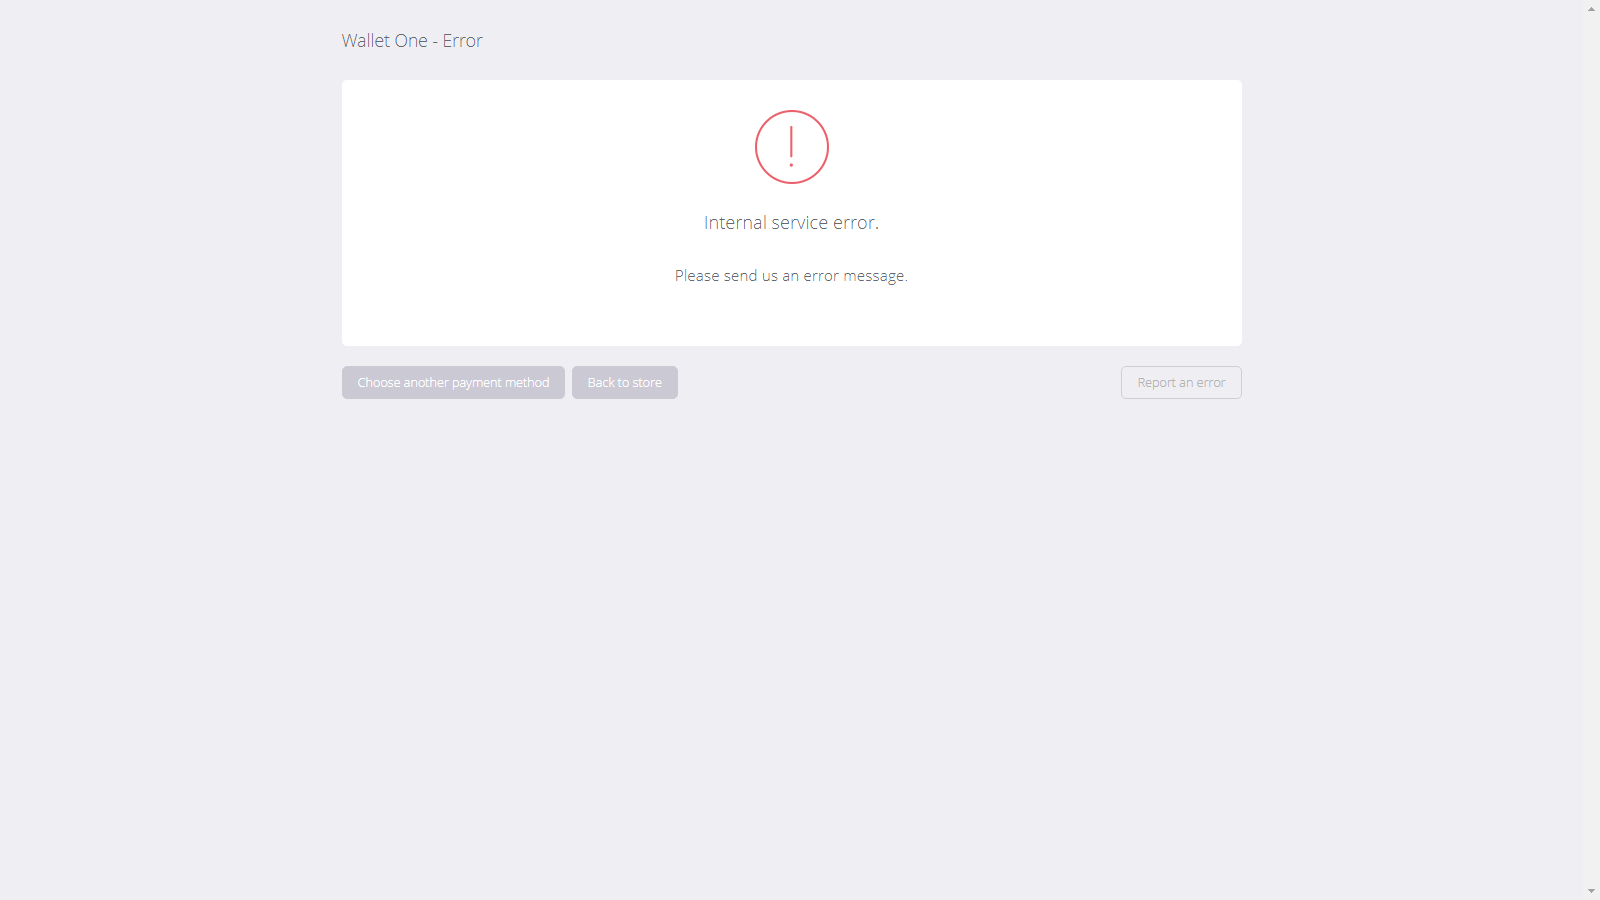Click the word 'Report' on the outlined button

pos(1156,383)
